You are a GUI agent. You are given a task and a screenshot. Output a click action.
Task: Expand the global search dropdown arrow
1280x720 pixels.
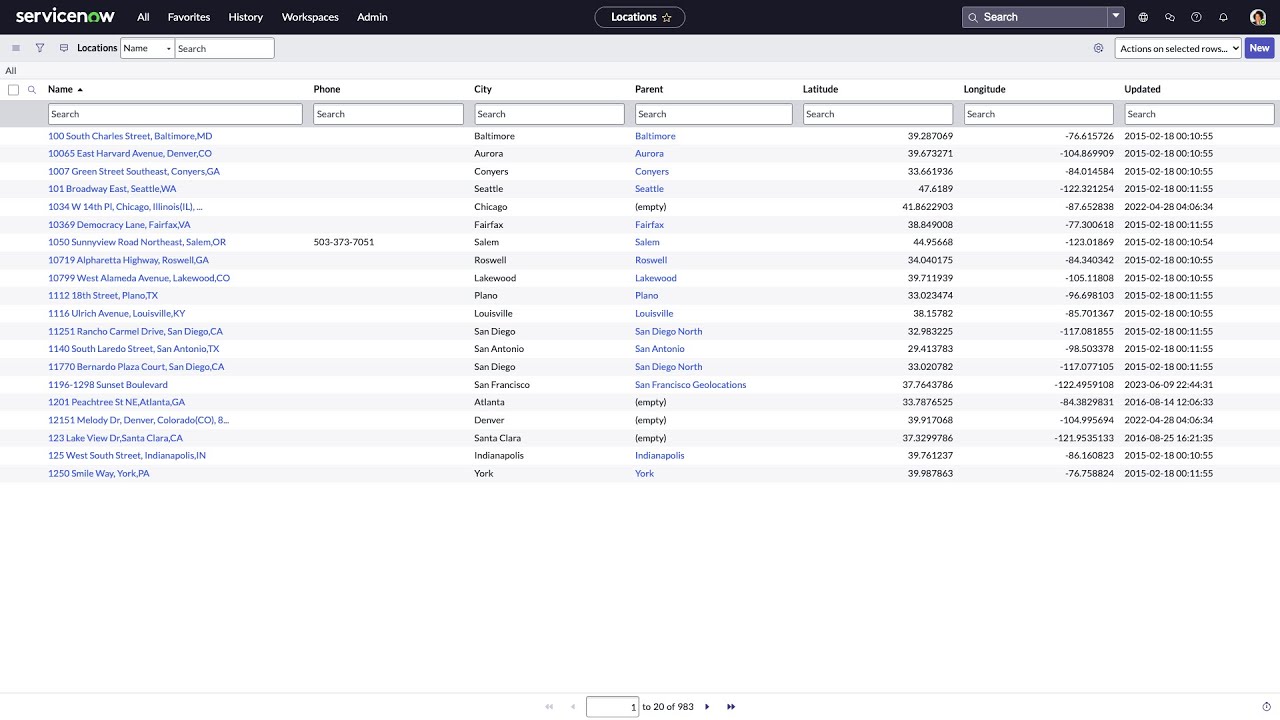(x=1116, y=17)
